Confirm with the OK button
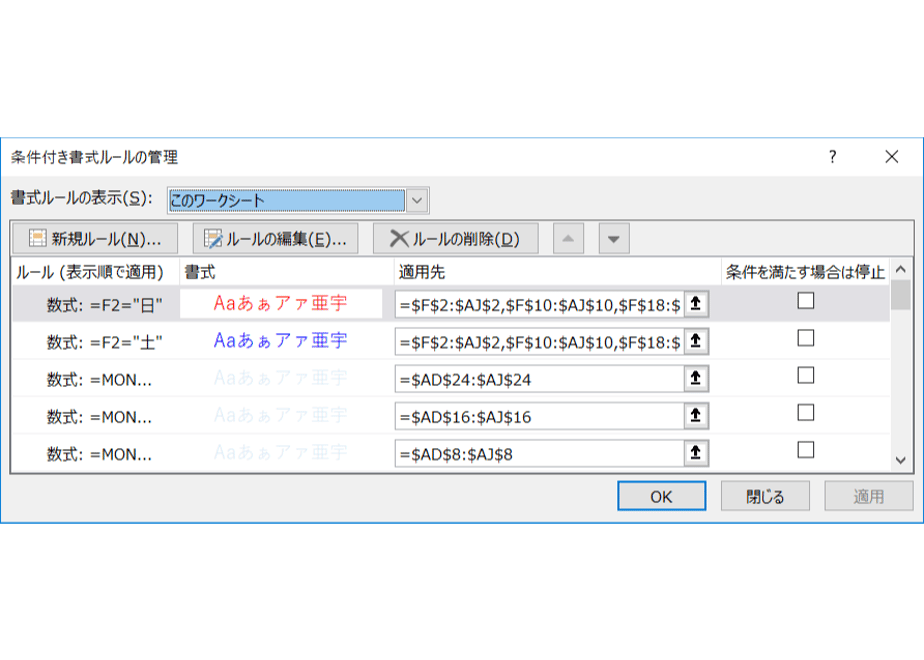 (x=661, y=496)
